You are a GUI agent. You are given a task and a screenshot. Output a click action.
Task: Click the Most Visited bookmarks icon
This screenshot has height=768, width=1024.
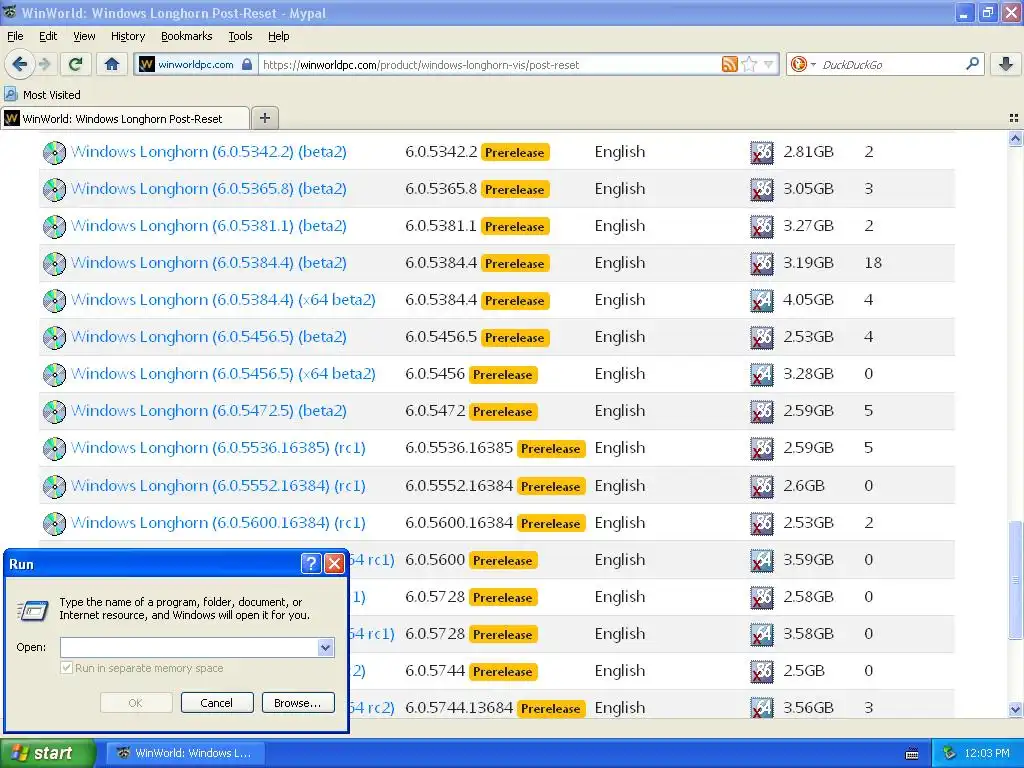pyautogui.click(x=11, y=94)
